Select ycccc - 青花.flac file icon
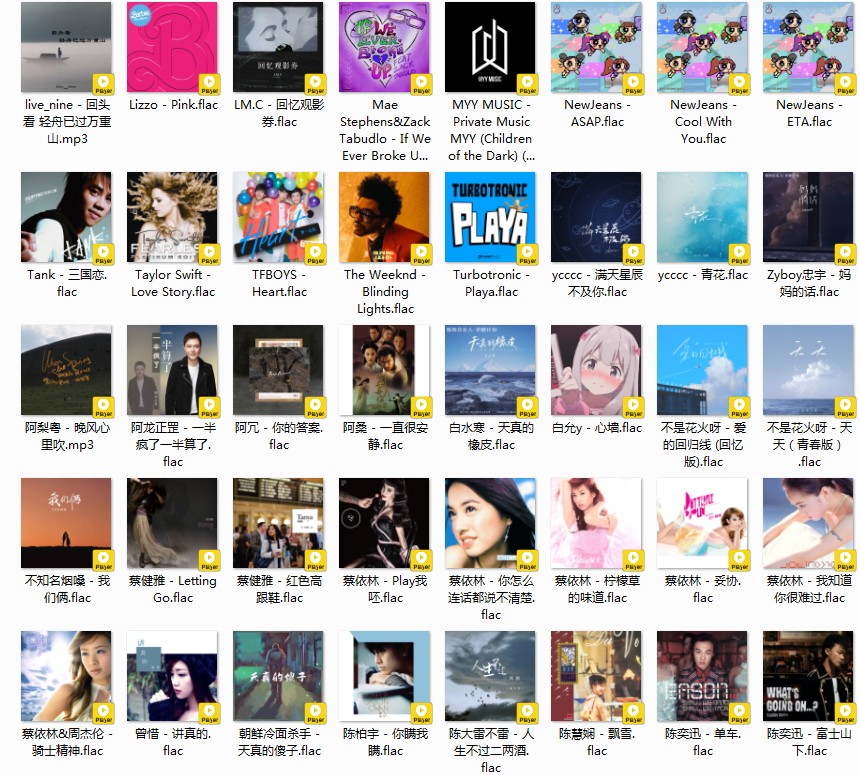860x775 pixels. (702, 217)
